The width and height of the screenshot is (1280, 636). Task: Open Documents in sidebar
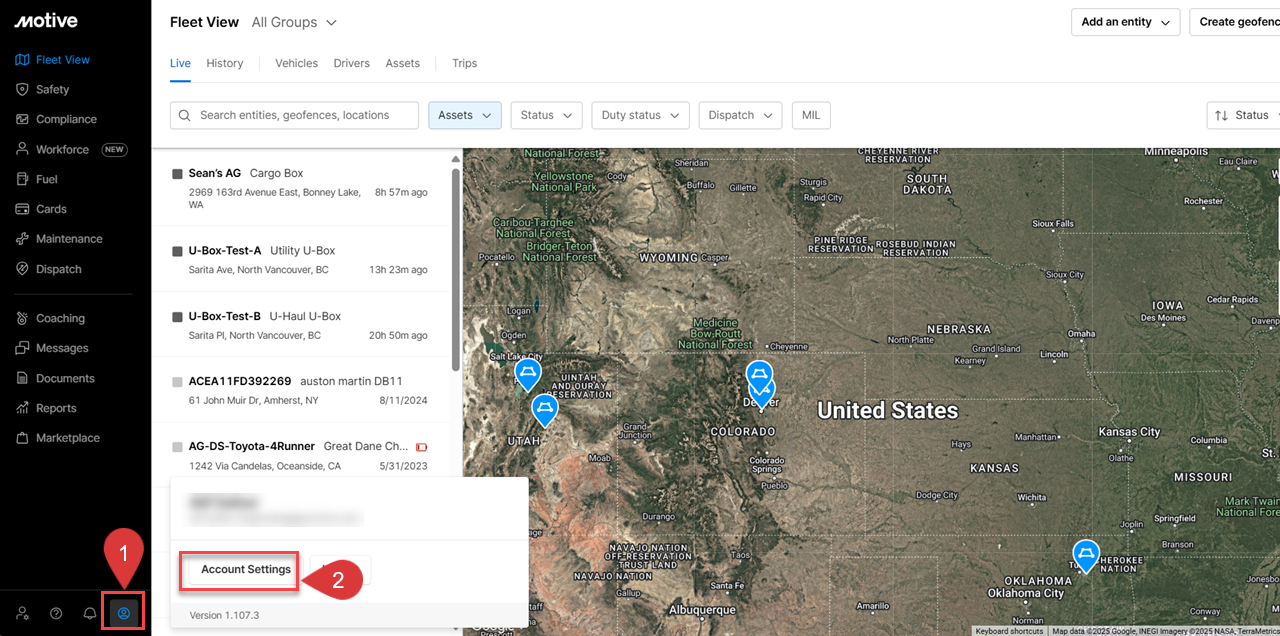(65, 378)
